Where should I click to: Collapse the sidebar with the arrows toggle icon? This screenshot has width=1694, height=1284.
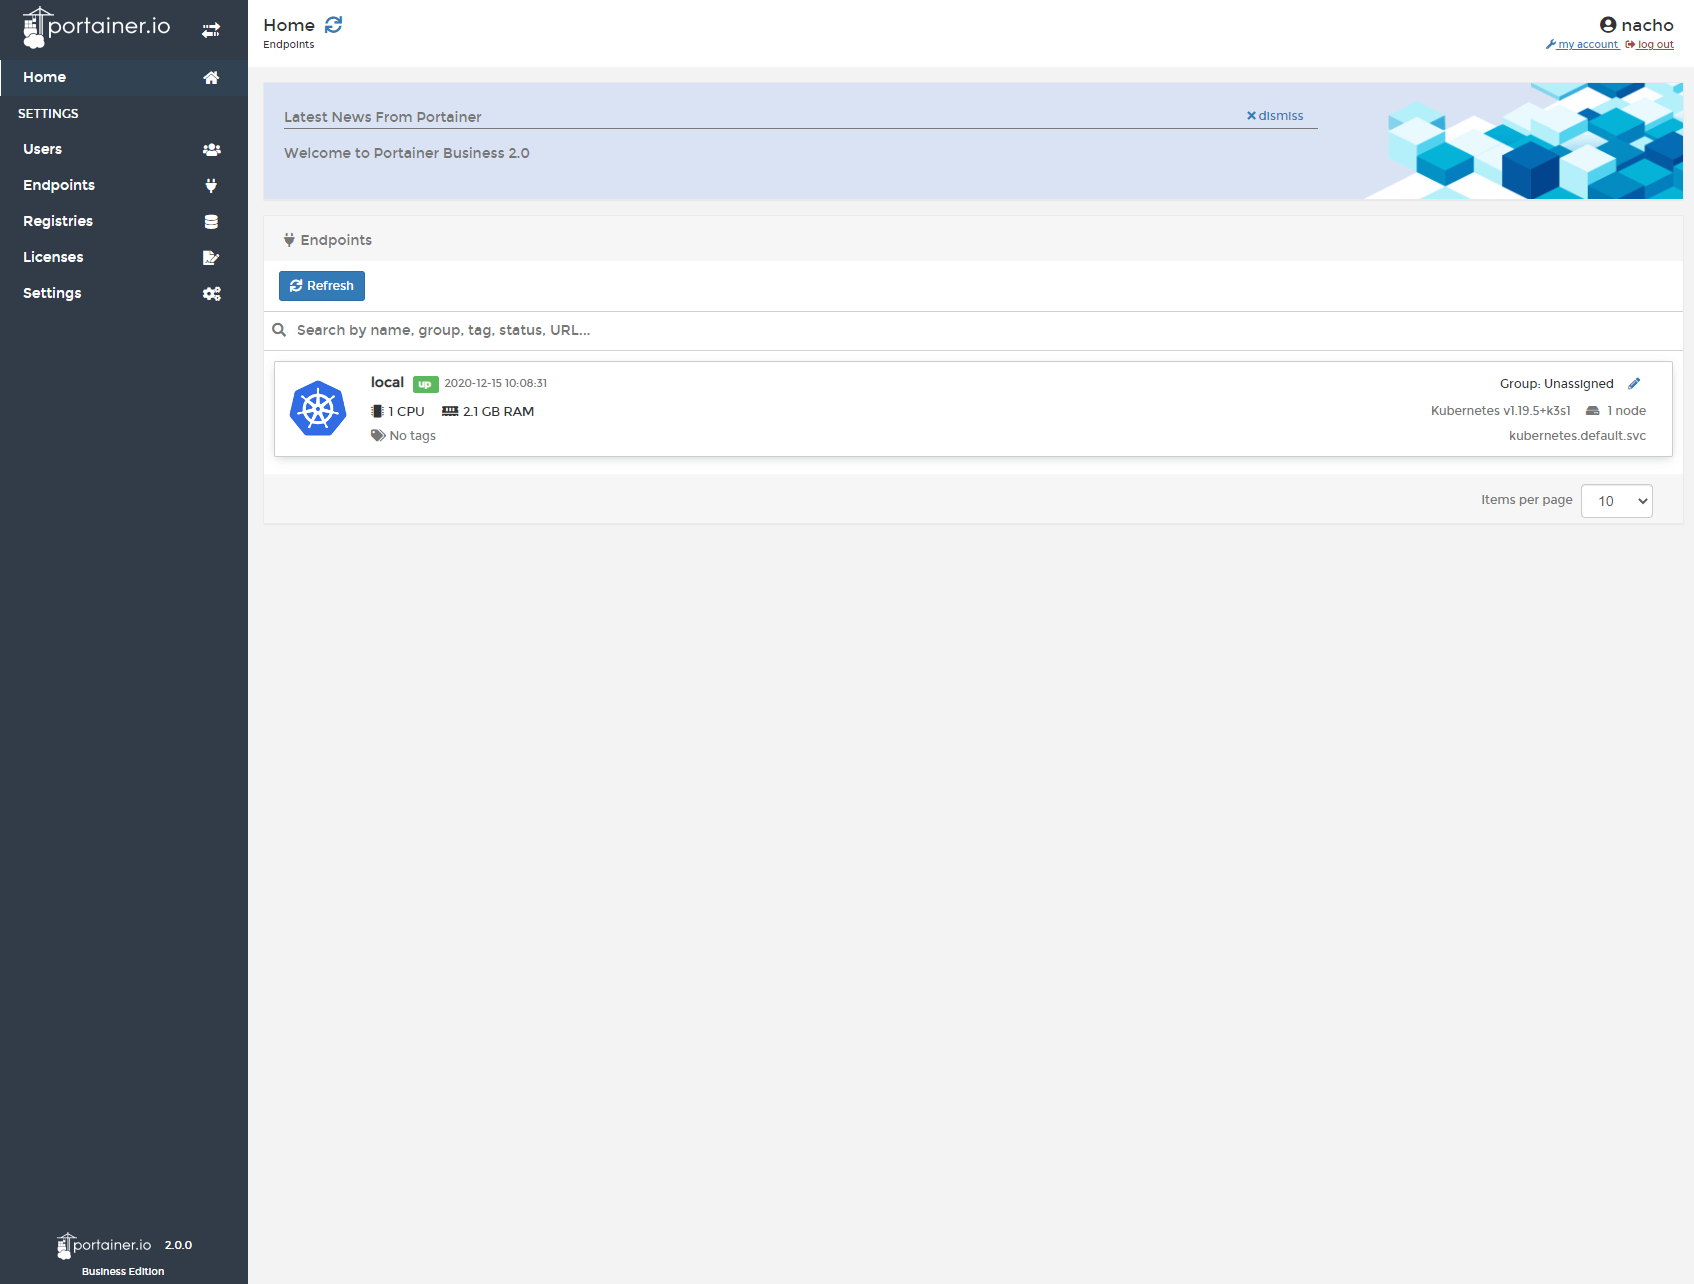pos(211,30)
